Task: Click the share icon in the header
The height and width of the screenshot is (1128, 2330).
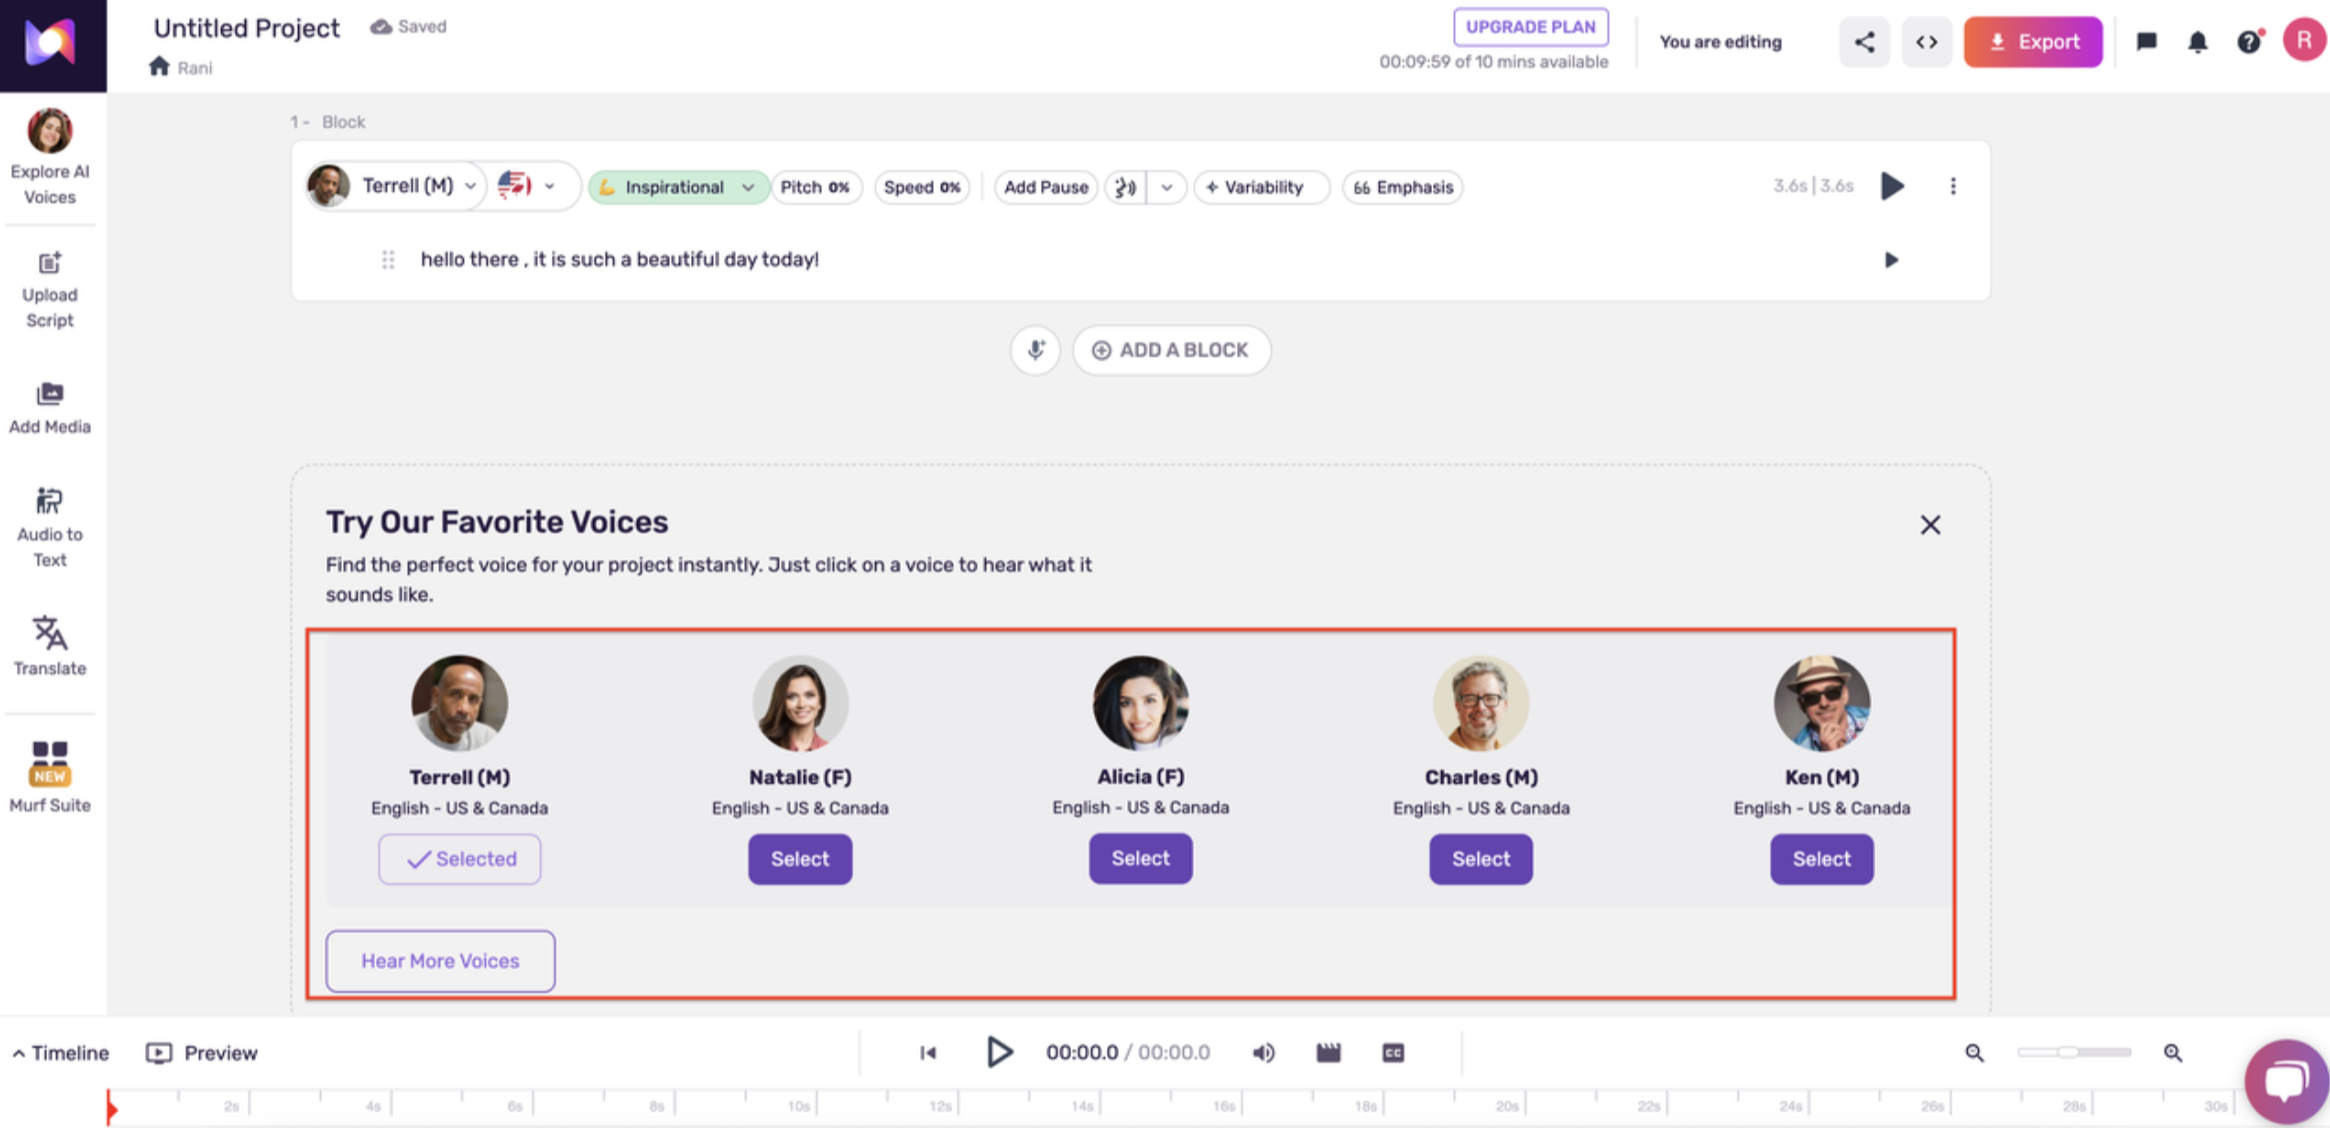Action: pos(1864,42)
